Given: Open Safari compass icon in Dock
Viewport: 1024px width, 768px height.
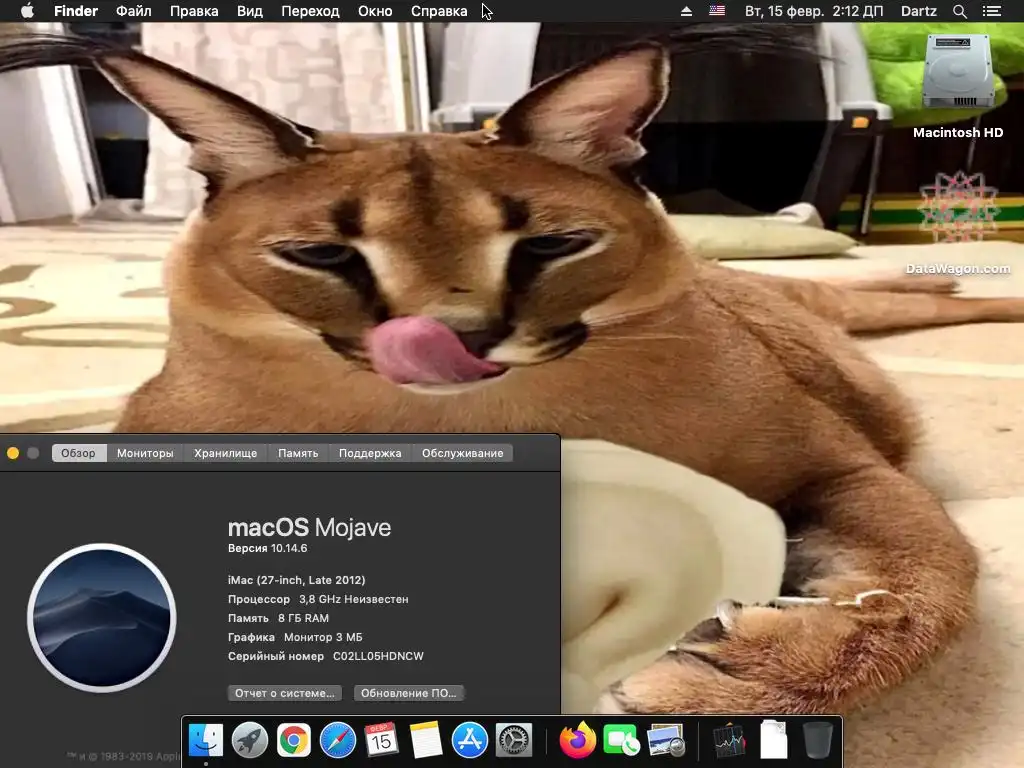Looking at the screenshot, I should (338, 740).
